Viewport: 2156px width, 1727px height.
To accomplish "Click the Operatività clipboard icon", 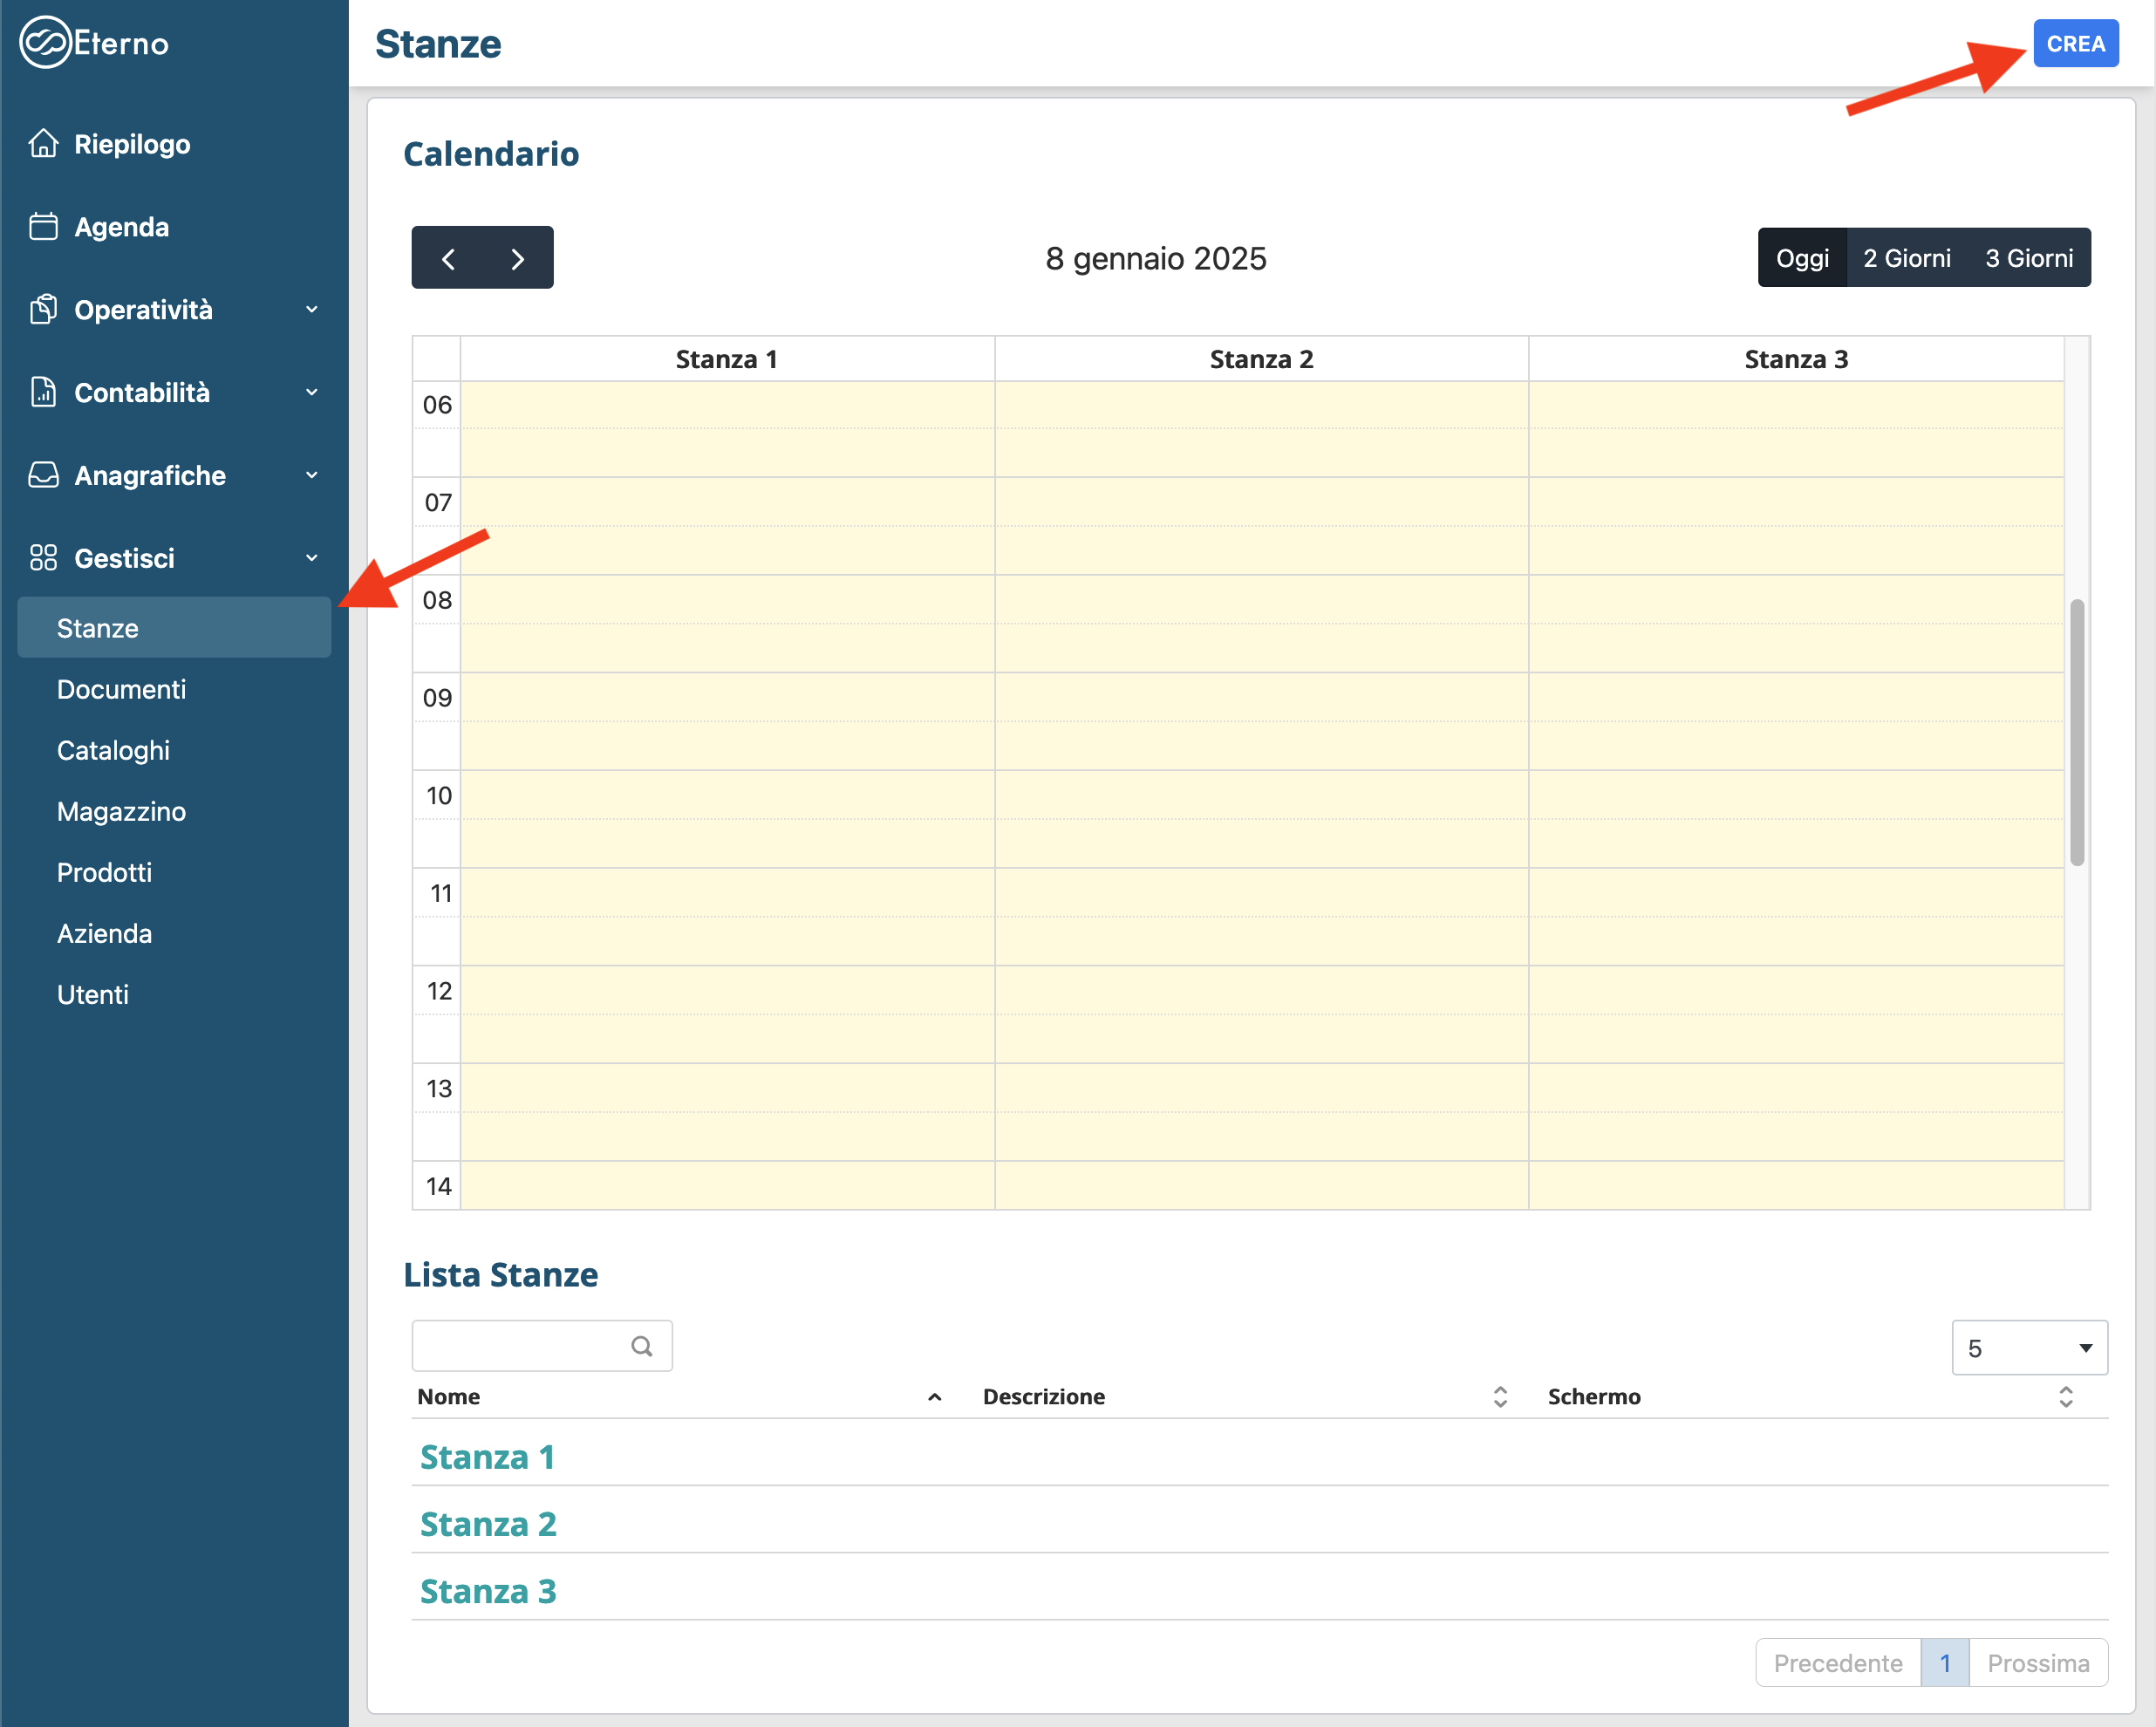I will click(x=43, y=310).
